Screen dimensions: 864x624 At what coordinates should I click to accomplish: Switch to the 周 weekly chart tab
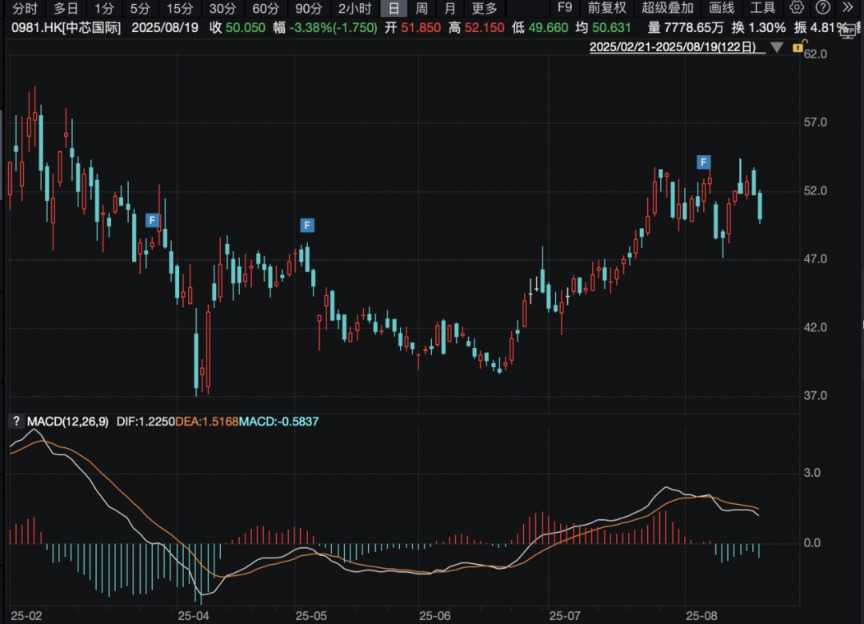(422, 8)
